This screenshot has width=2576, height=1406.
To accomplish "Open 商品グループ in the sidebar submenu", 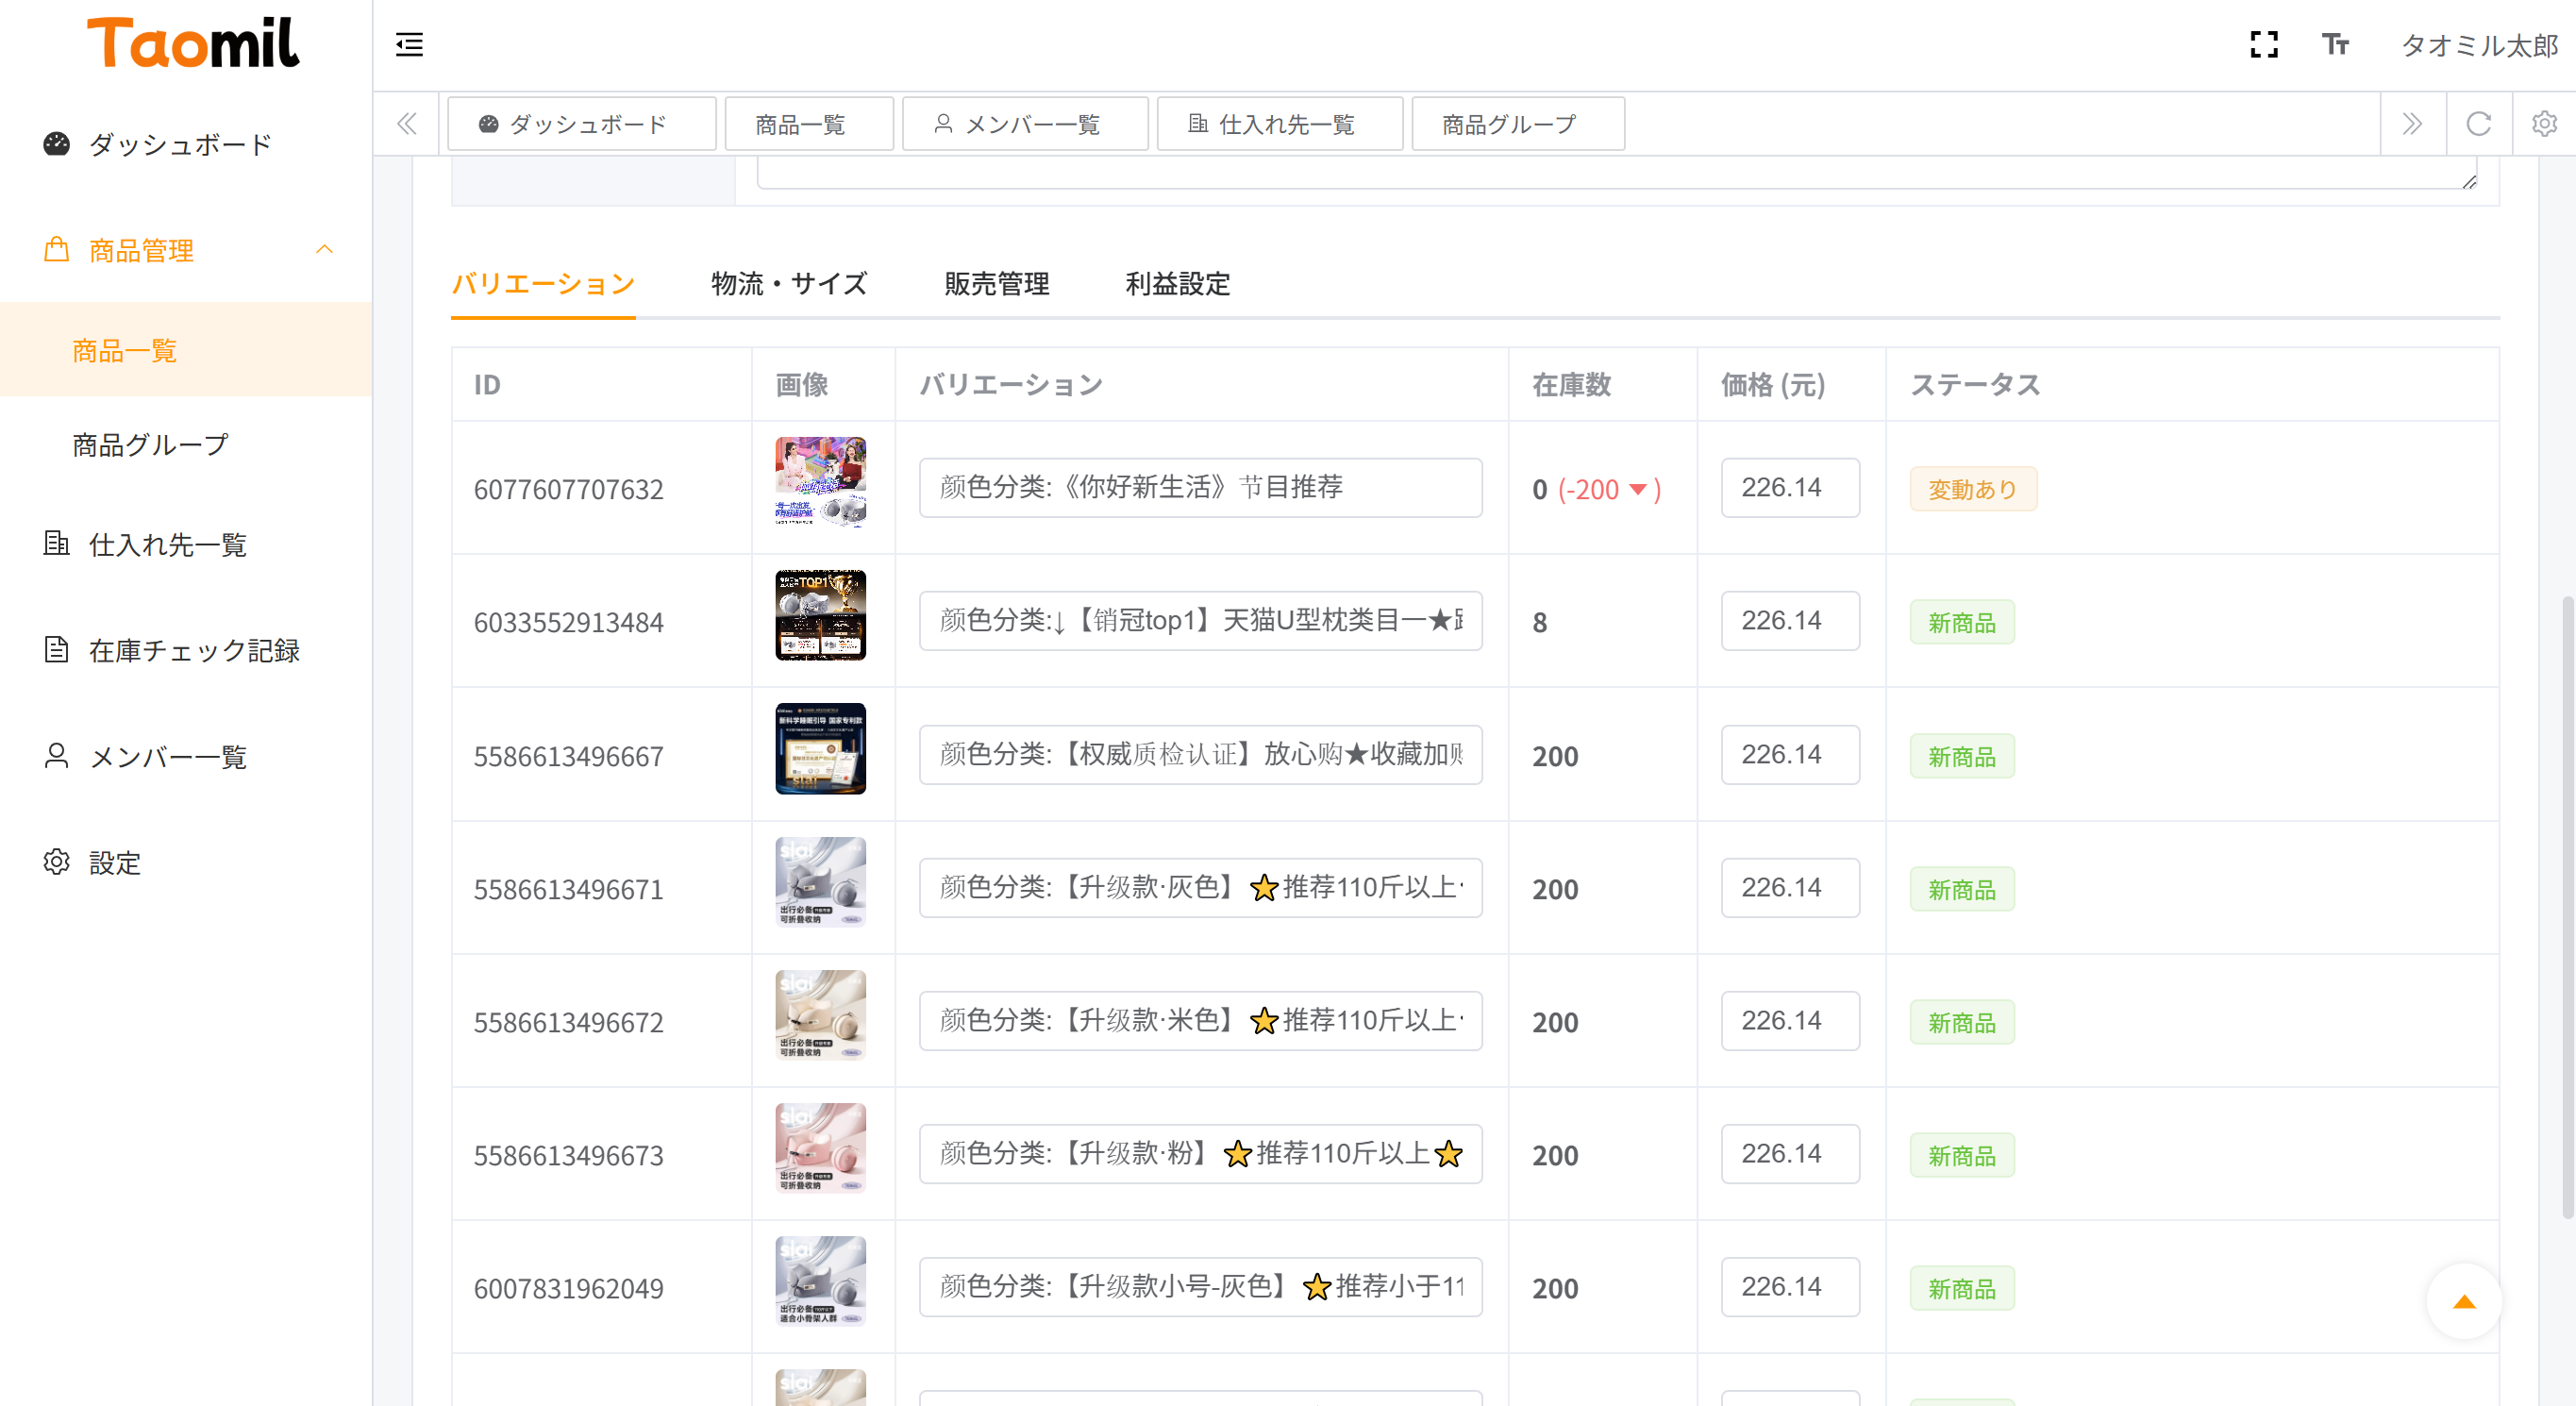I will tap(186, 444).
